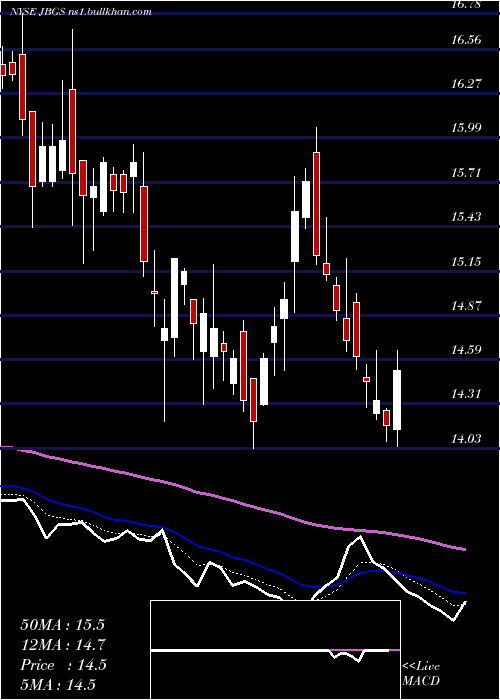
Task: Click the 15.43 price axis label
Action: tap(466, 217)
